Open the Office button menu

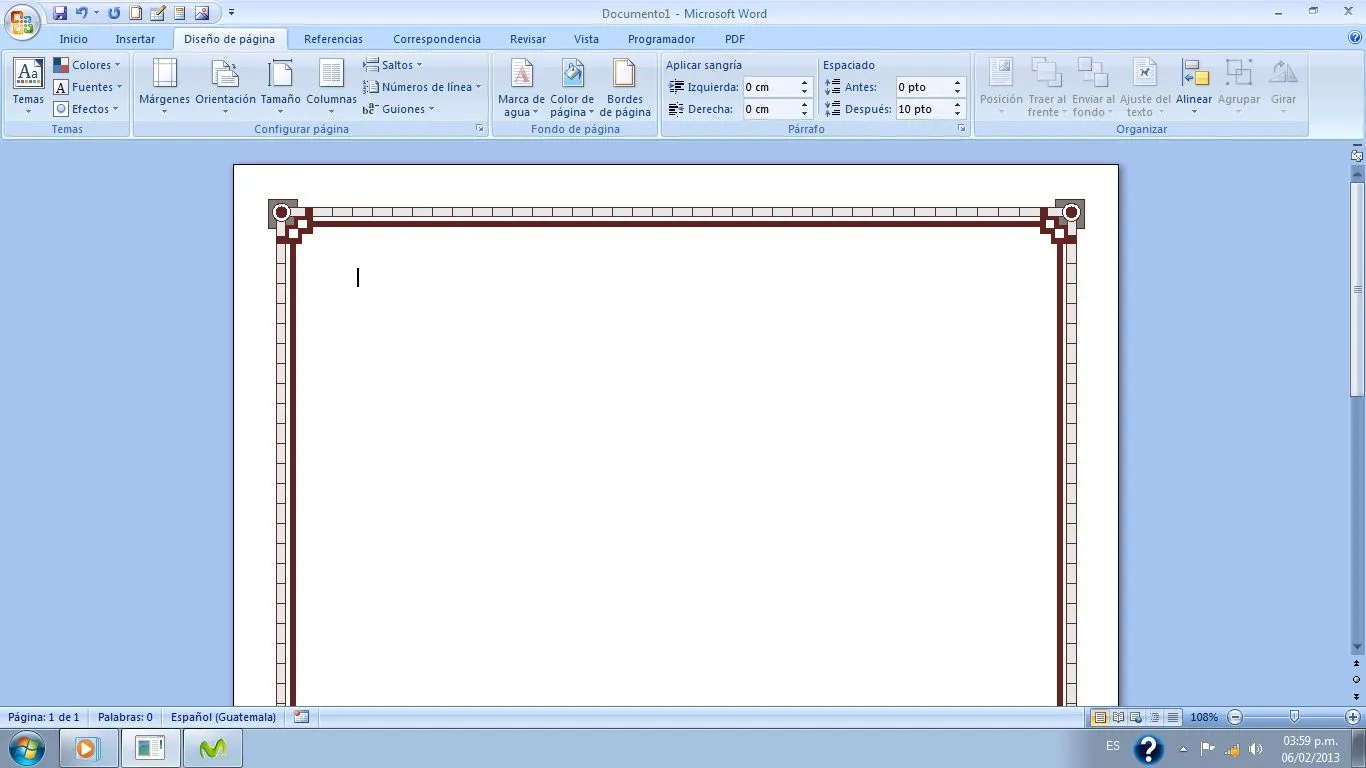(24, 20)
